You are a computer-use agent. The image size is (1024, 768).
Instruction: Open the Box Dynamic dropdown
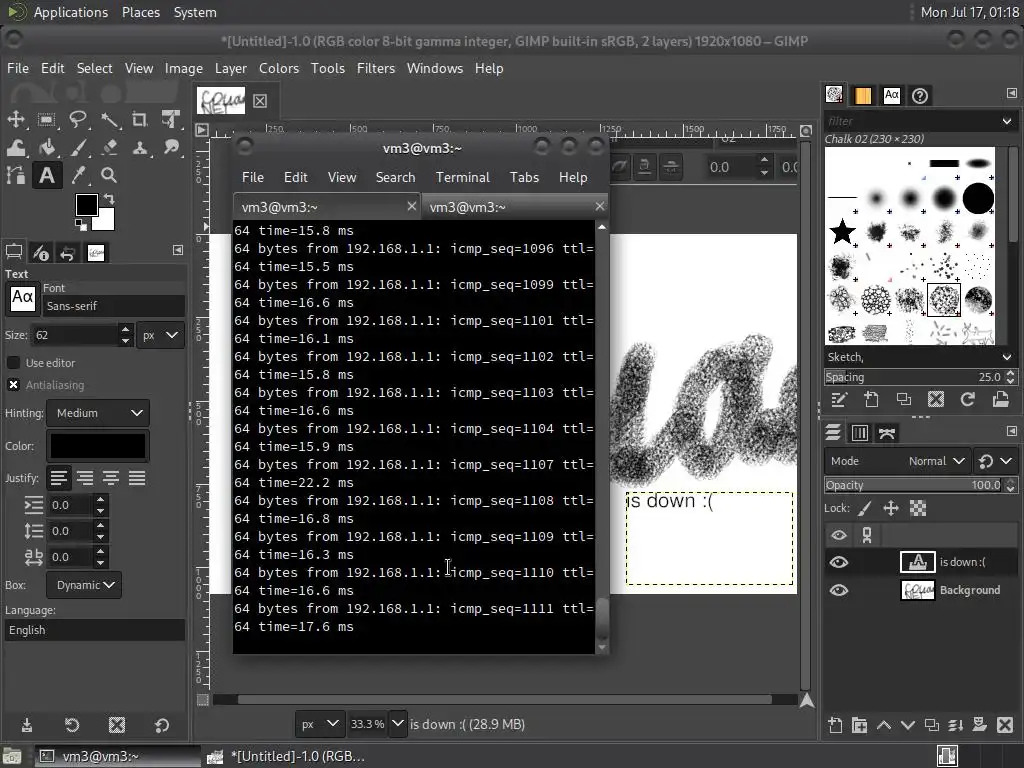click(x=84, y=585)
